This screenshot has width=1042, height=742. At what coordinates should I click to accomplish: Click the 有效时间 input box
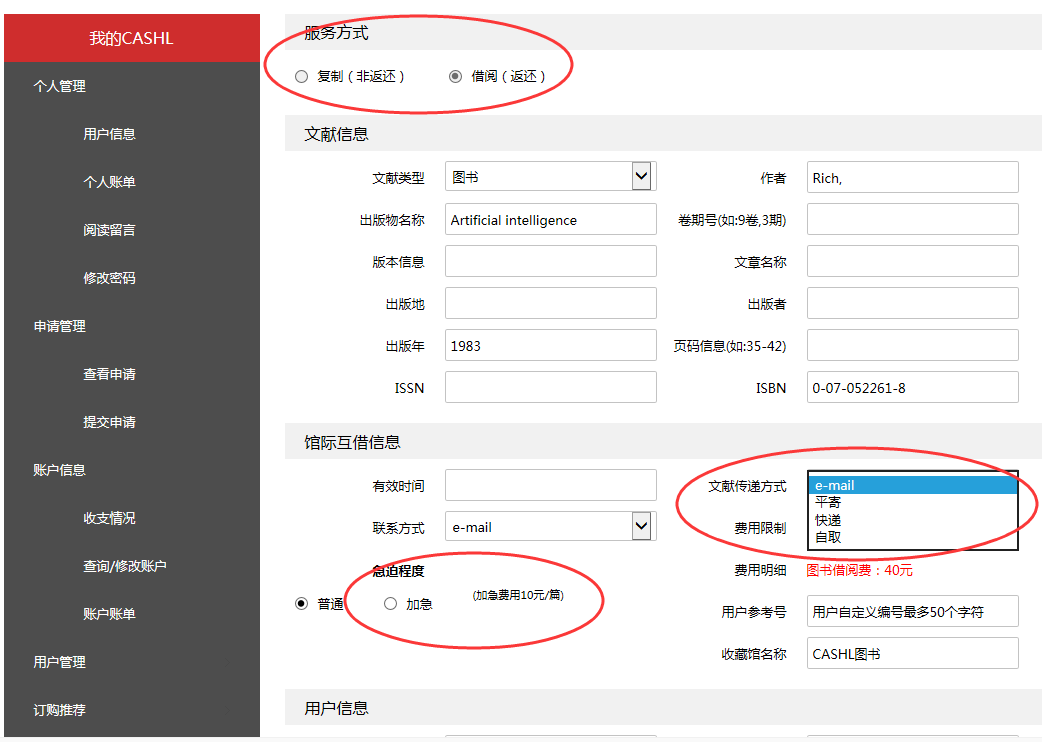click(x=550, y=486)
